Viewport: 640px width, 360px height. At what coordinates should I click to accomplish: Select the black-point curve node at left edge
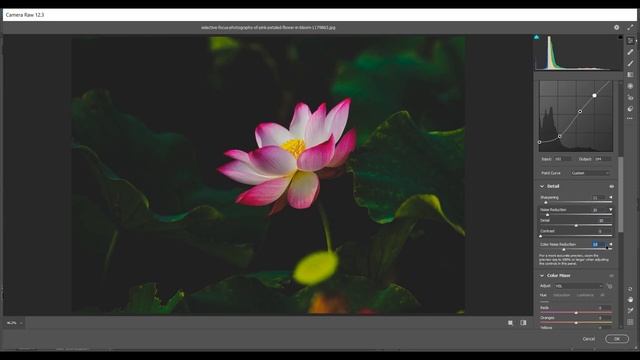(540, 142)
